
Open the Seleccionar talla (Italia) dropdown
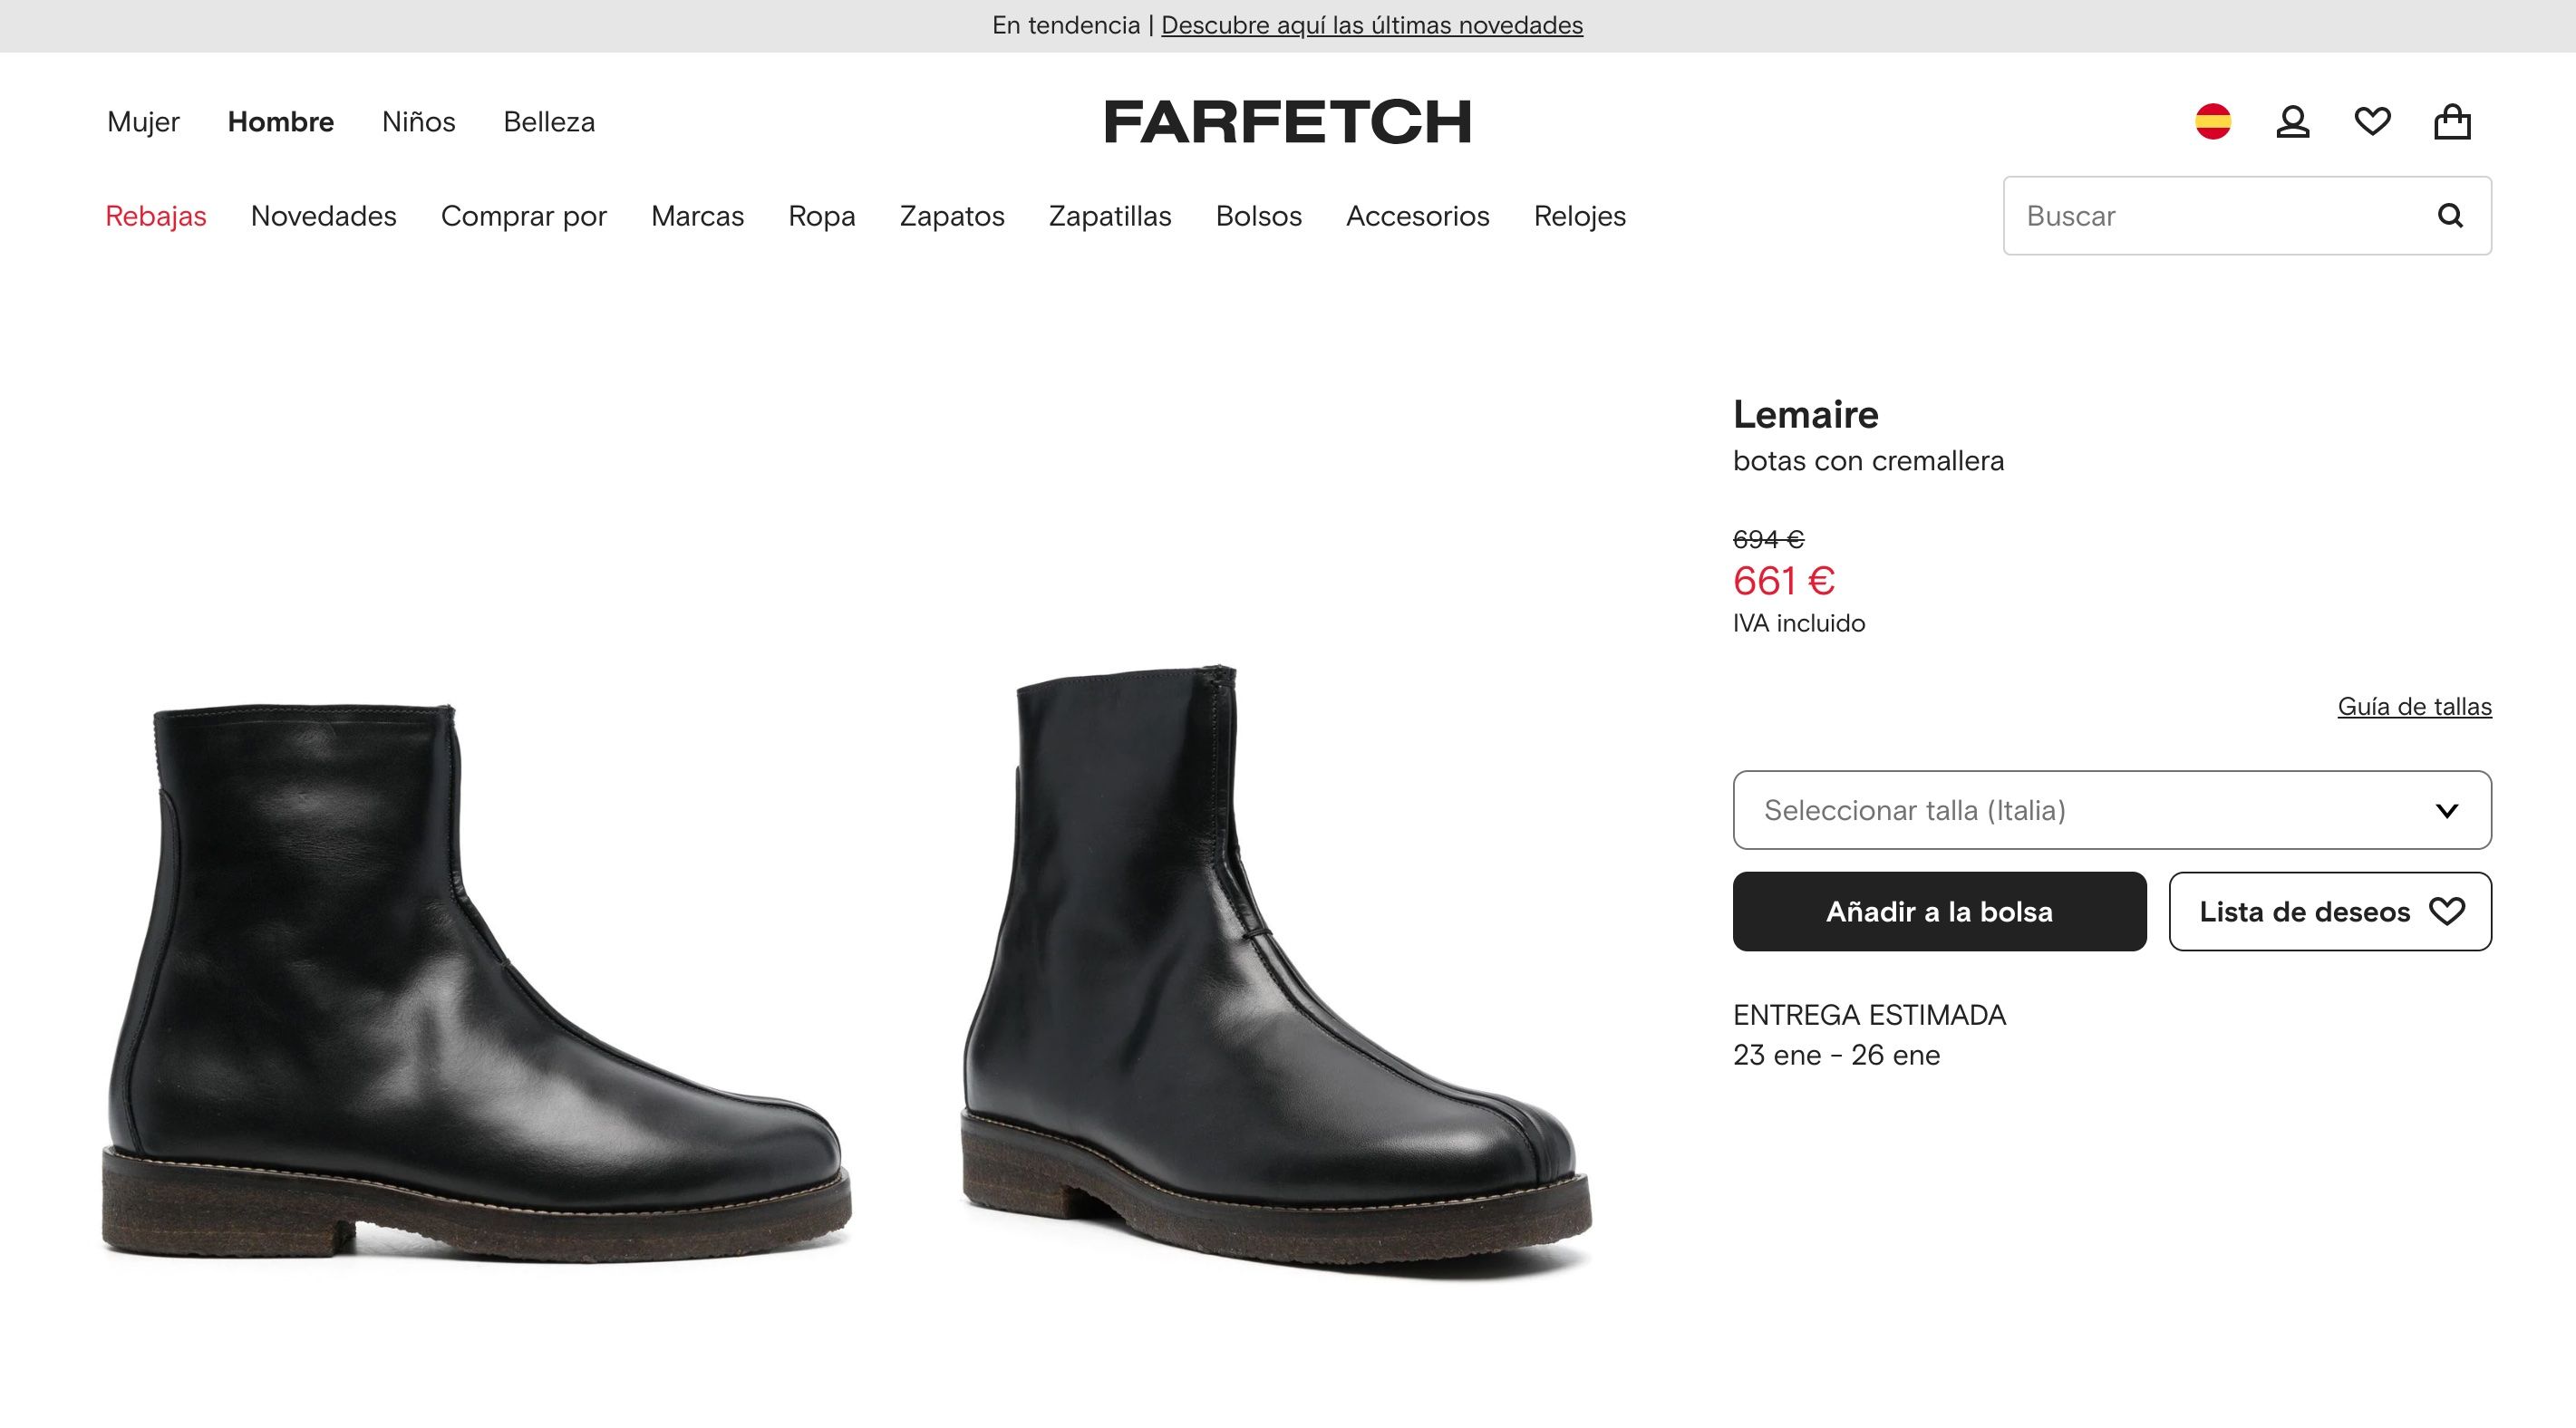tap(2112, 810)
